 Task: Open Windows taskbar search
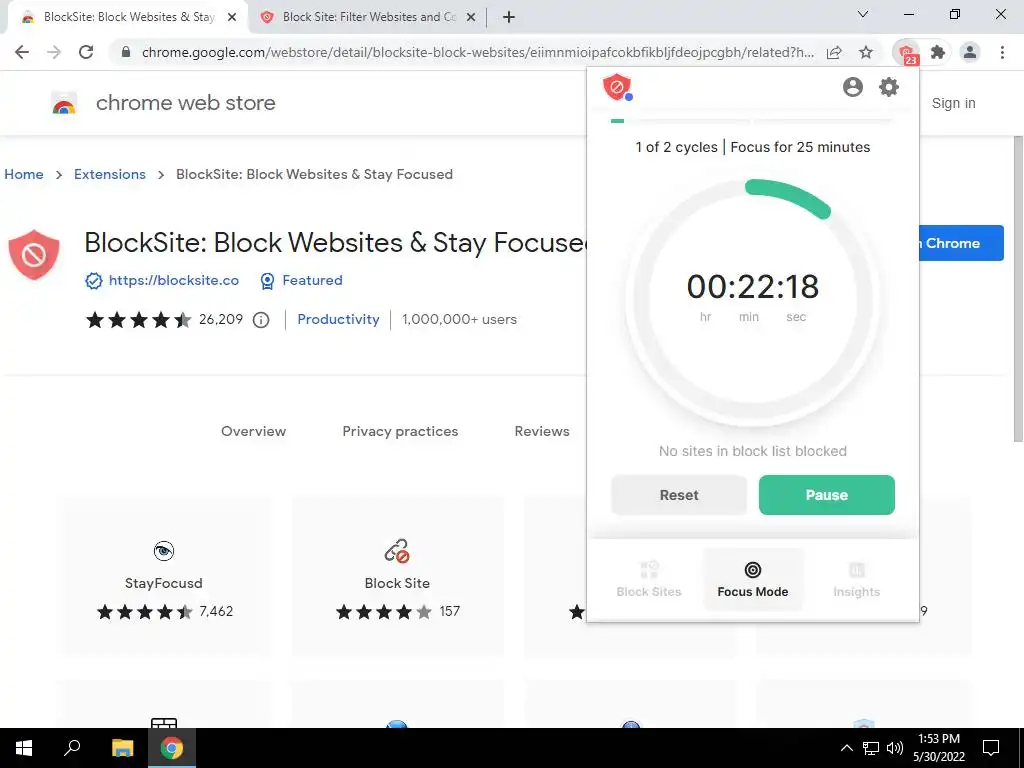coord(72,748)
